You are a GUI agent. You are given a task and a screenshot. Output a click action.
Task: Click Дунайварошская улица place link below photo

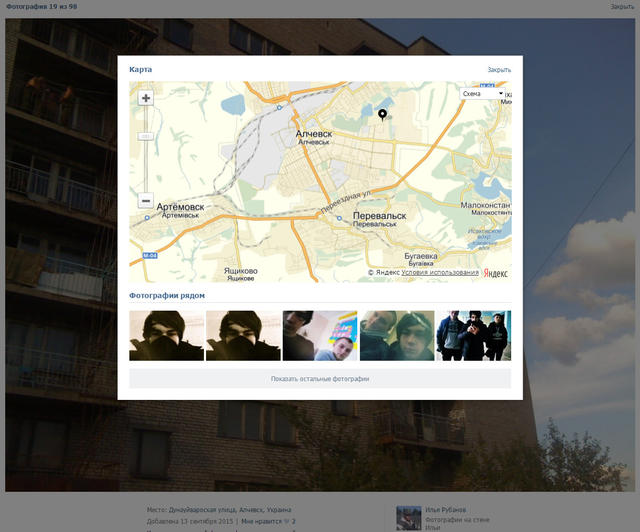coord(230,510)
